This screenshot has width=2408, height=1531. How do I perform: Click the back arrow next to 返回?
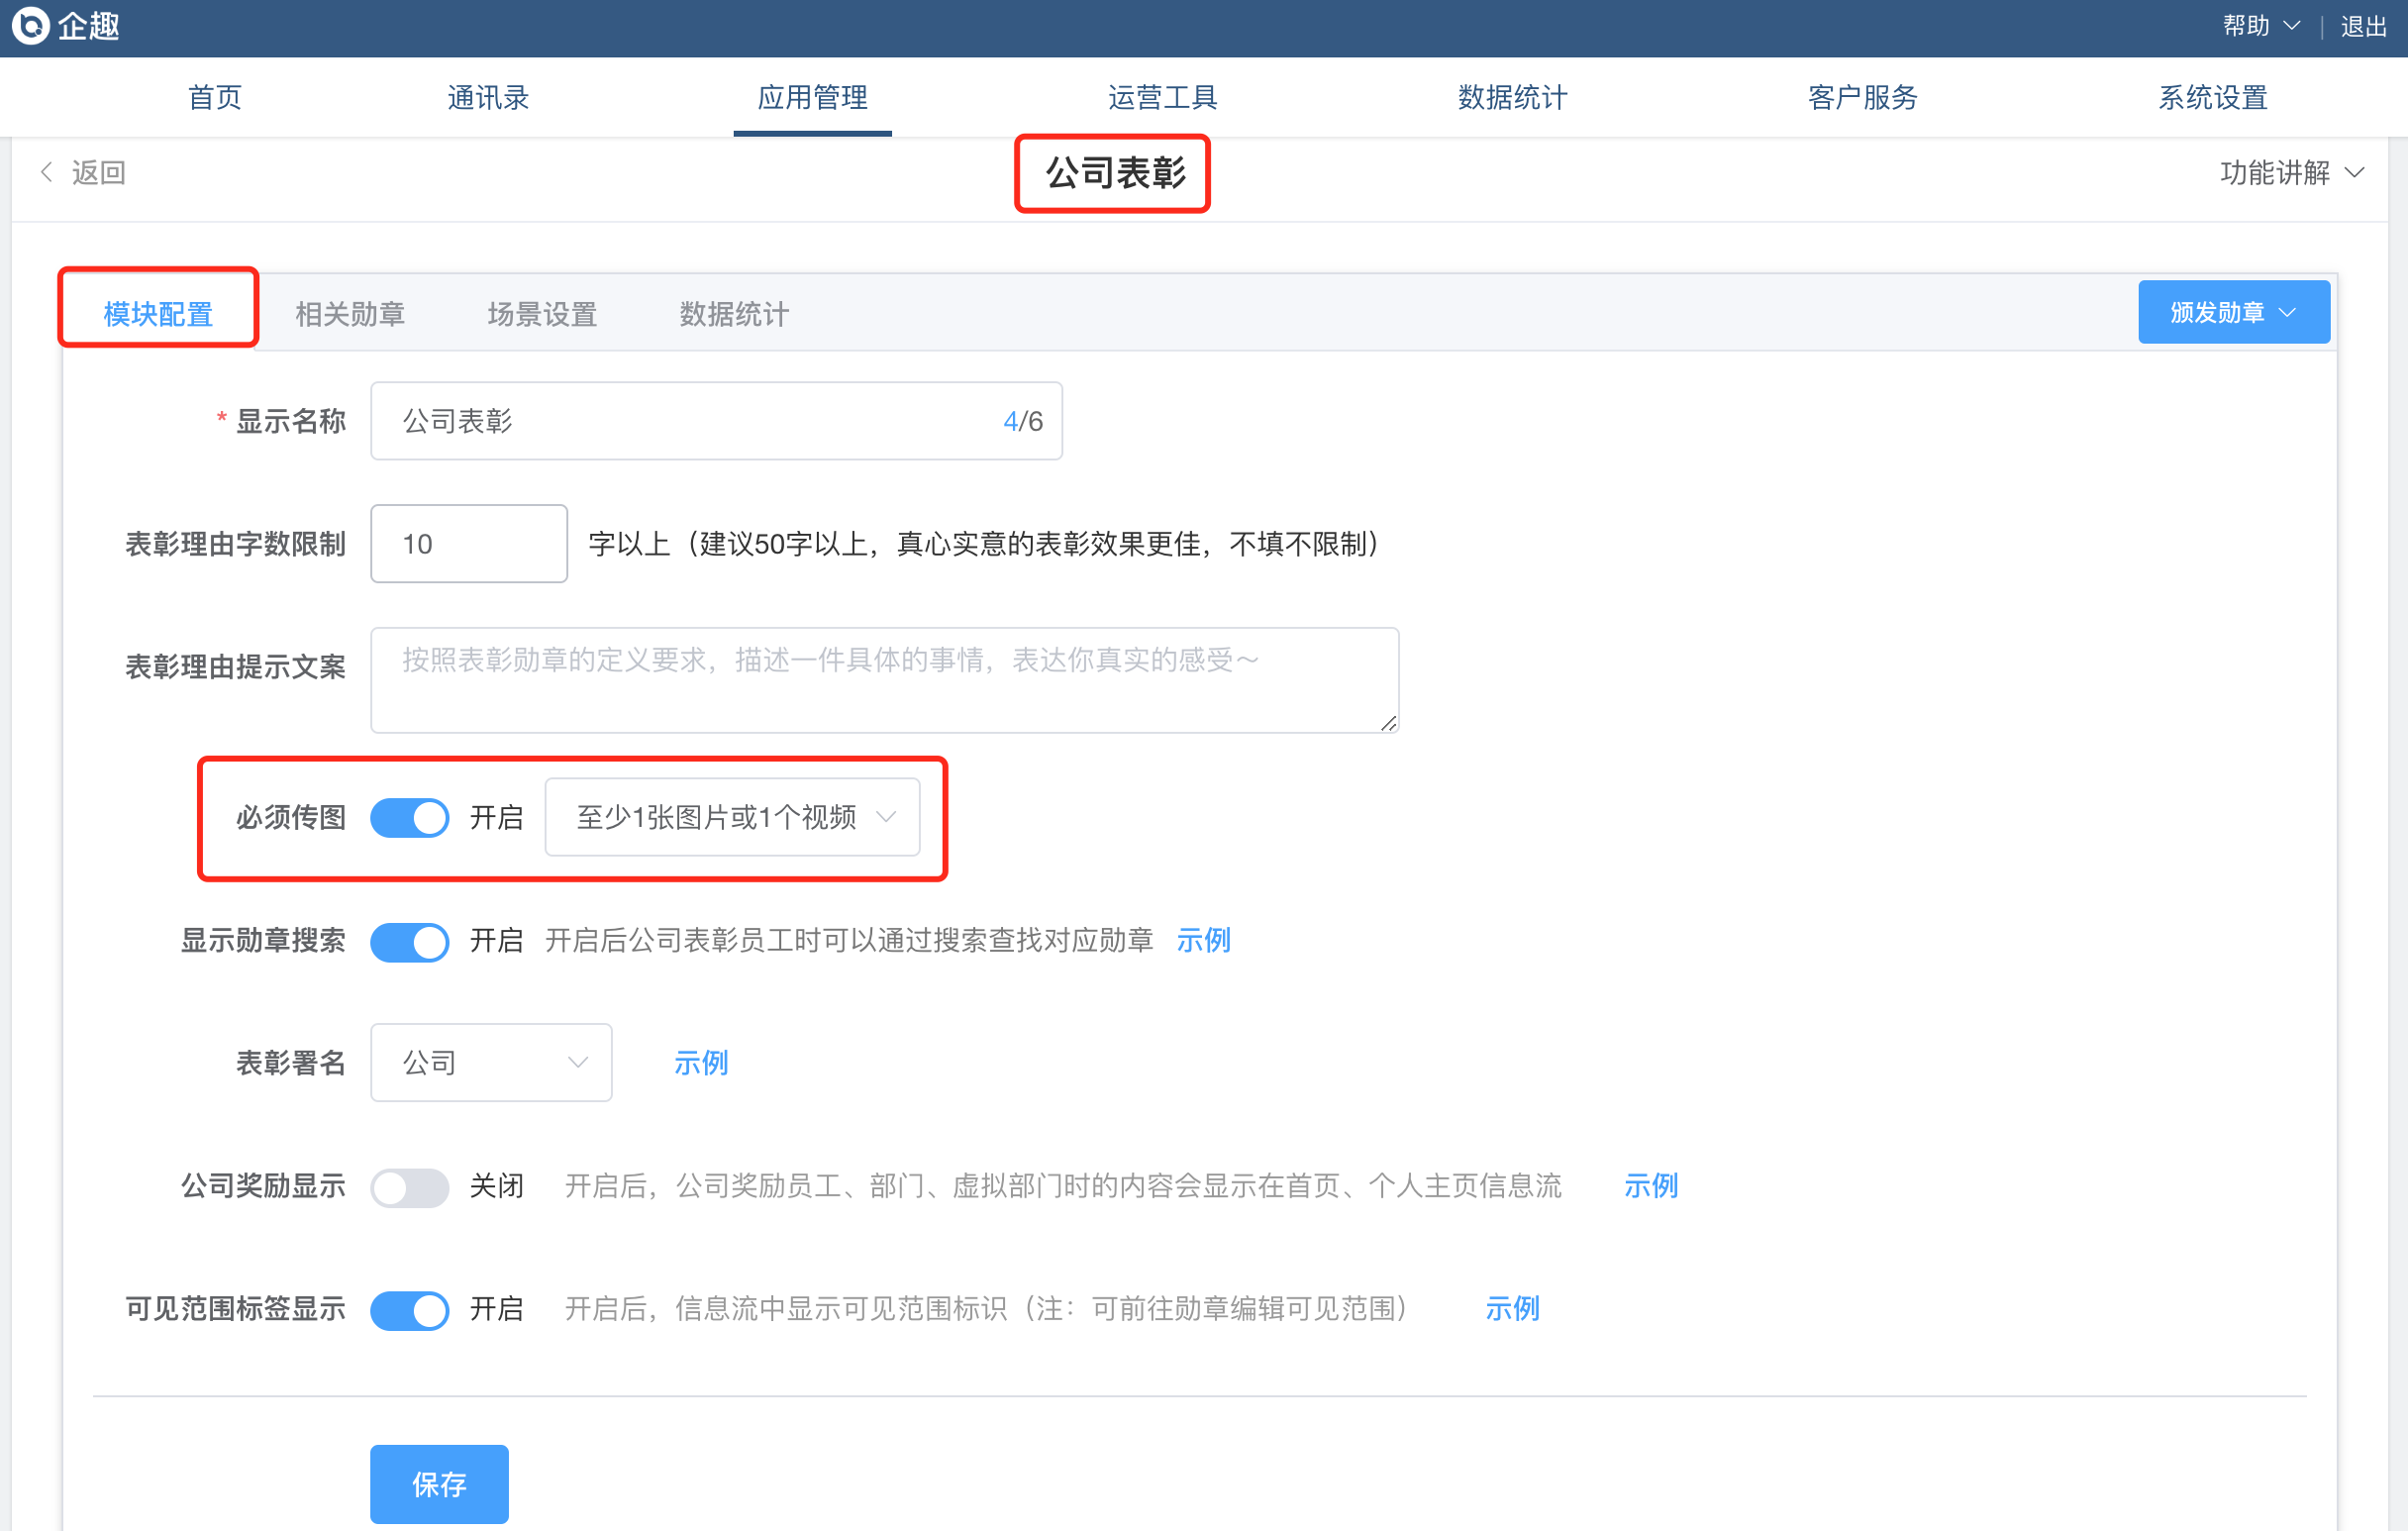tap(46, 172)
